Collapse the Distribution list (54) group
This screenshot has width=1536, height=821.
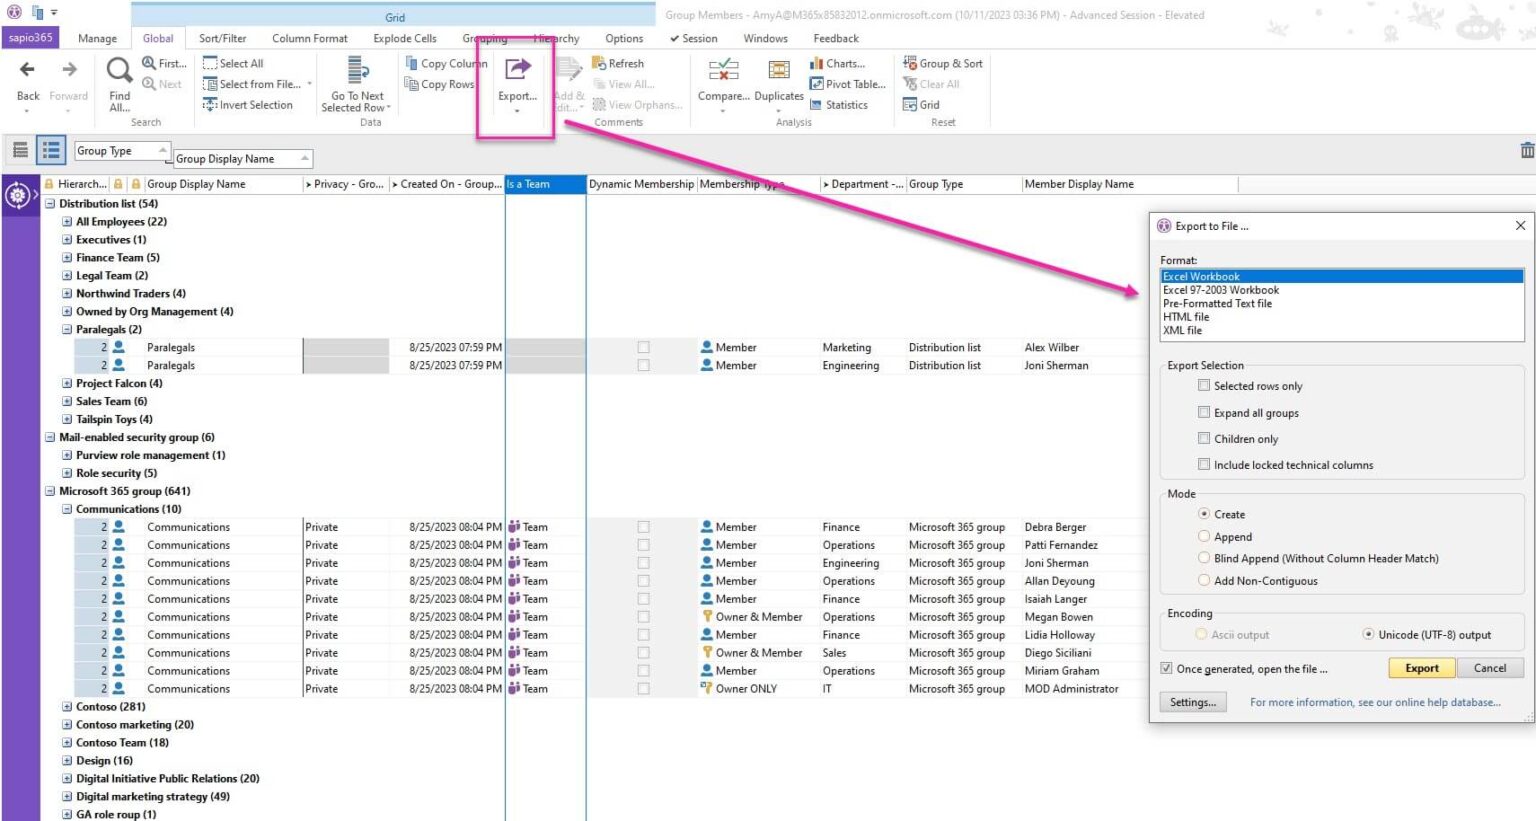click(50, 203)
